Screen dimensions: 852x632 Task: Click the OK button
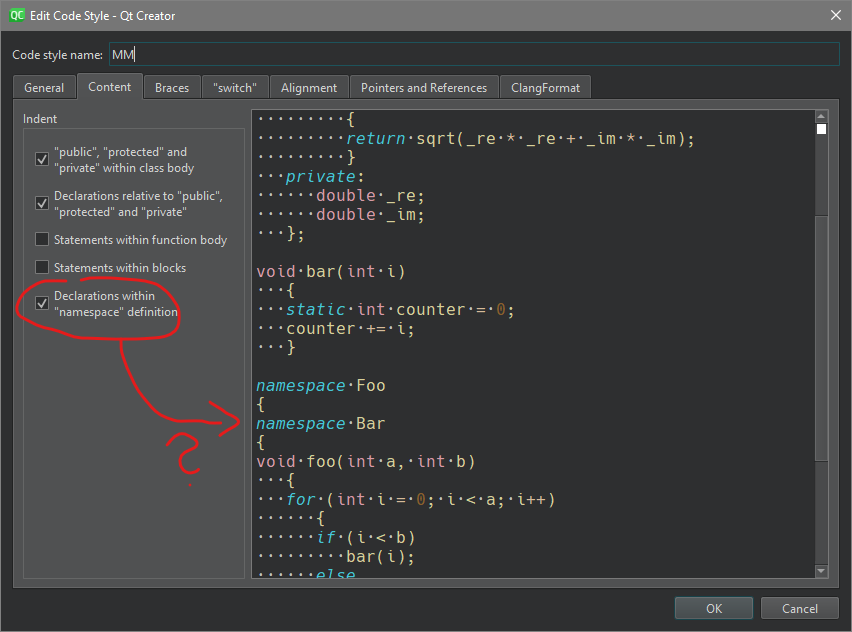coord(713,608)
